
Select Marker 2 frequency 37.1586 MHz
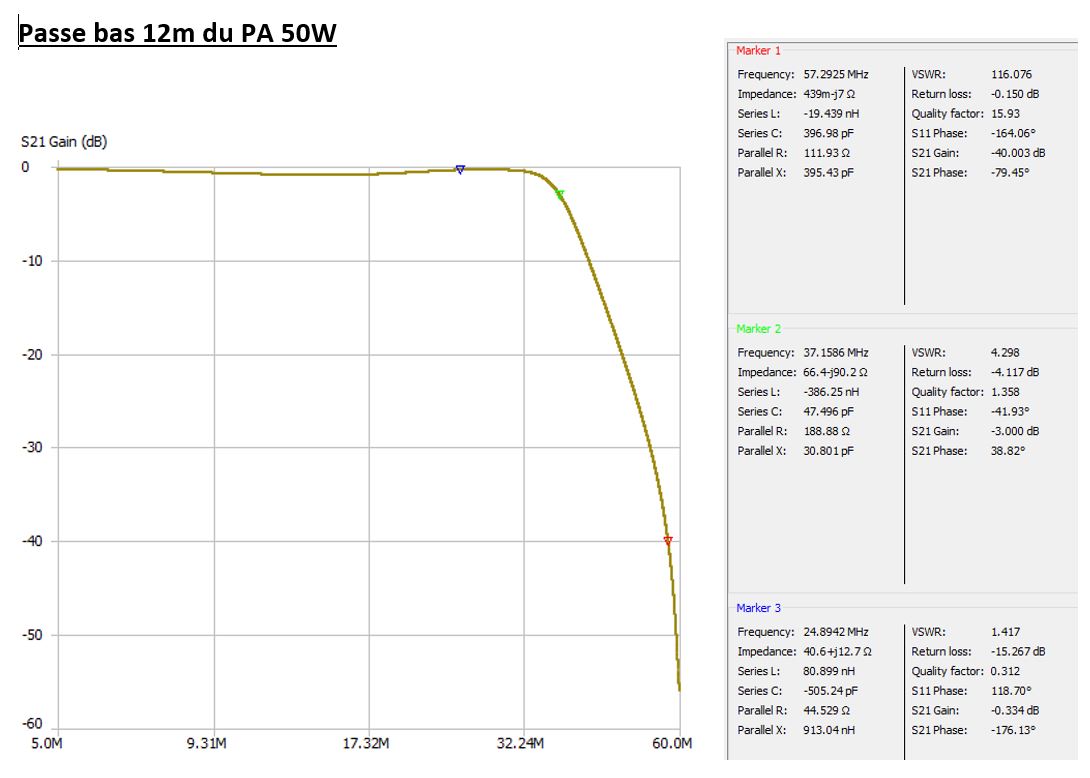836,352
